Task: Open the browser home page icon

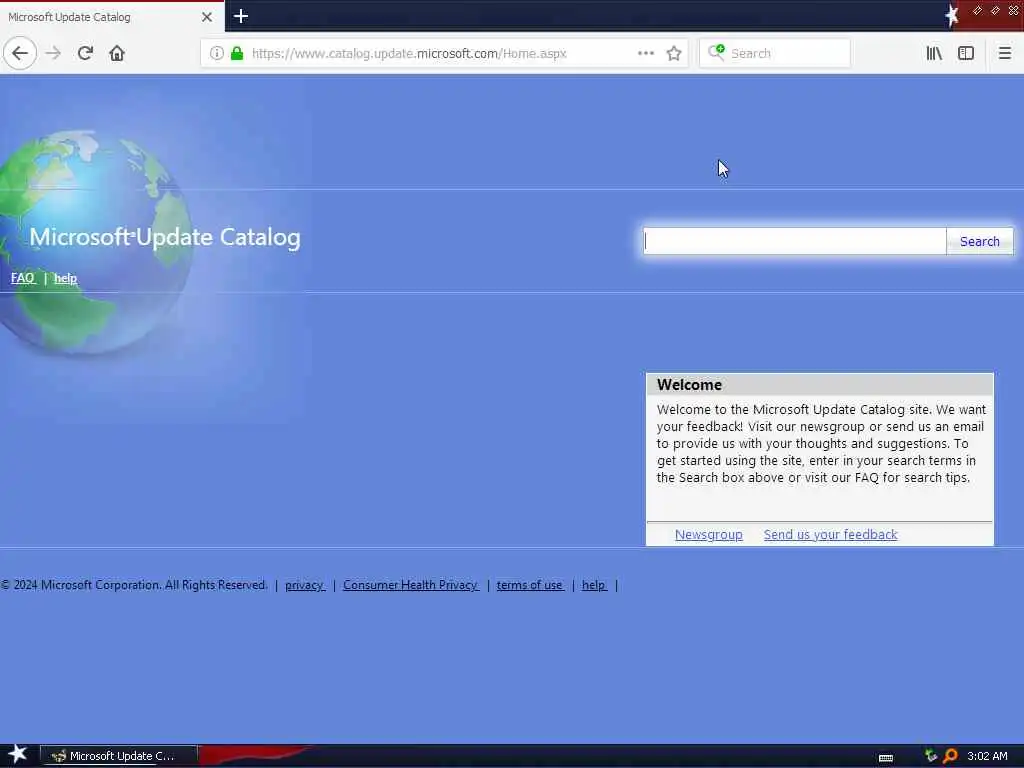Action: [x=117, y=54]
